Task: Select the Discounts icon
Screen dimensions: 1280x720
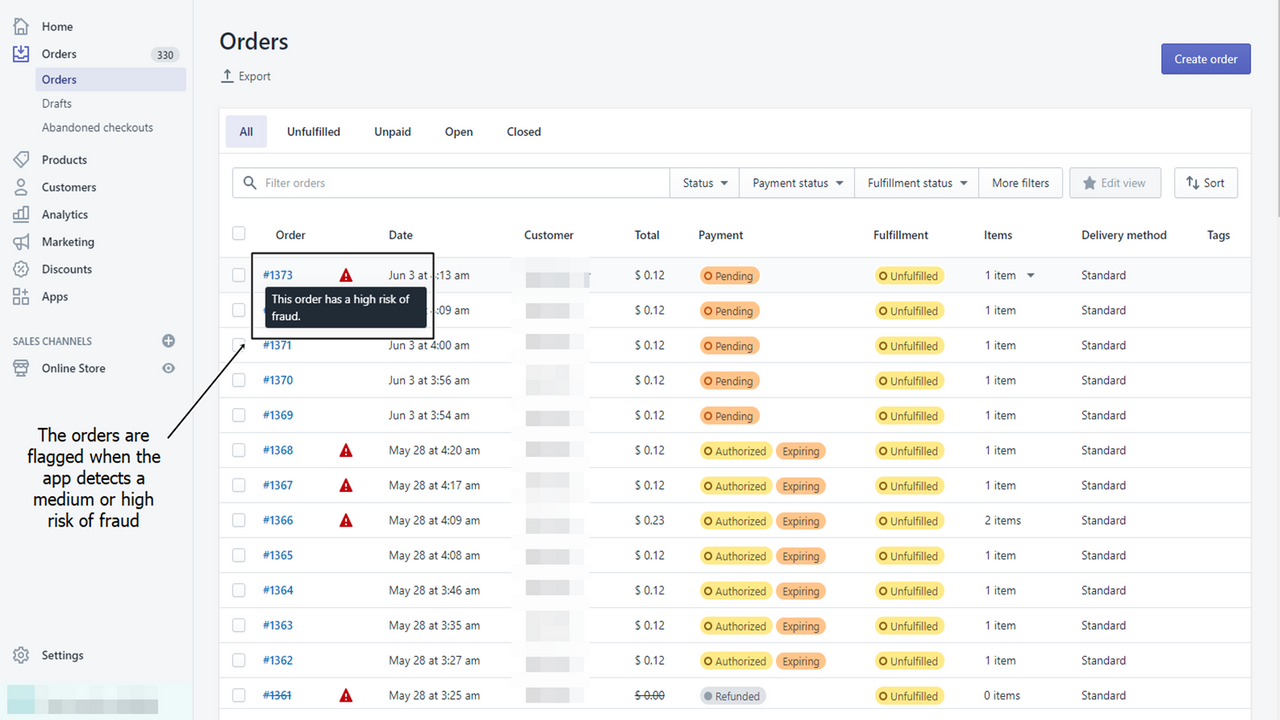Action: [21, 268]
